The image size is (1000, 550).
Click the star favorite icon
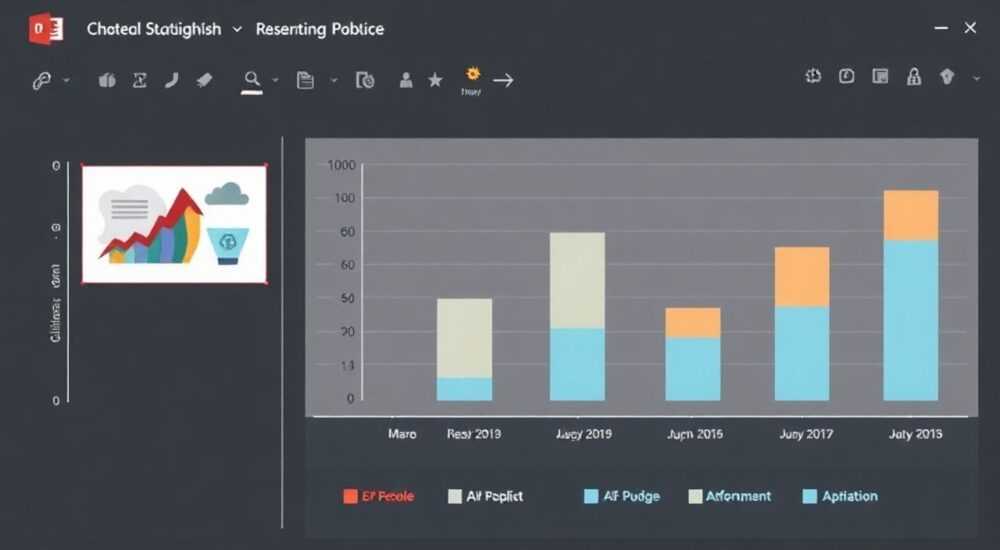pyautogui.click(x=435, y=80)
